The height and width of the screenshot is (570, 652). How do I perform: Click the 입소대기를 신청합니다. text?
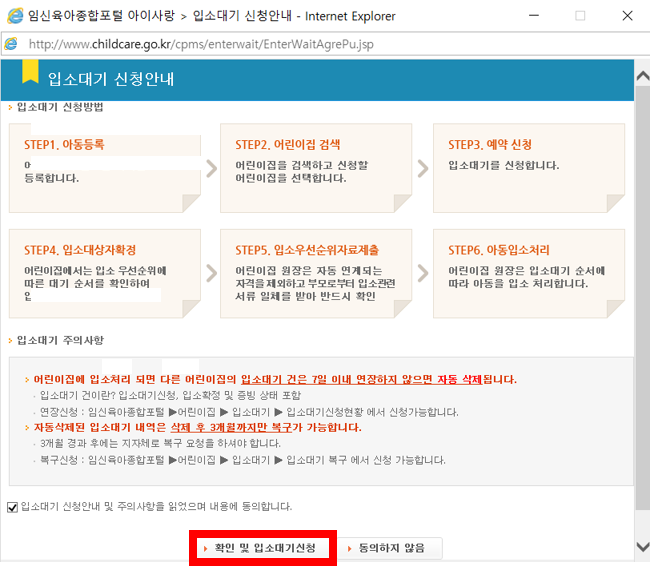click(x=504, y=165)
